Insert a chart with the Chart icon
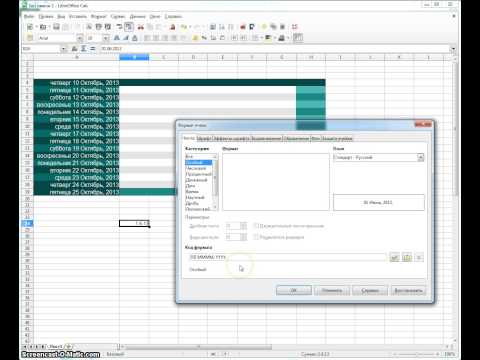Viewport: 480px width, 360px height. [x=243, y=27]
